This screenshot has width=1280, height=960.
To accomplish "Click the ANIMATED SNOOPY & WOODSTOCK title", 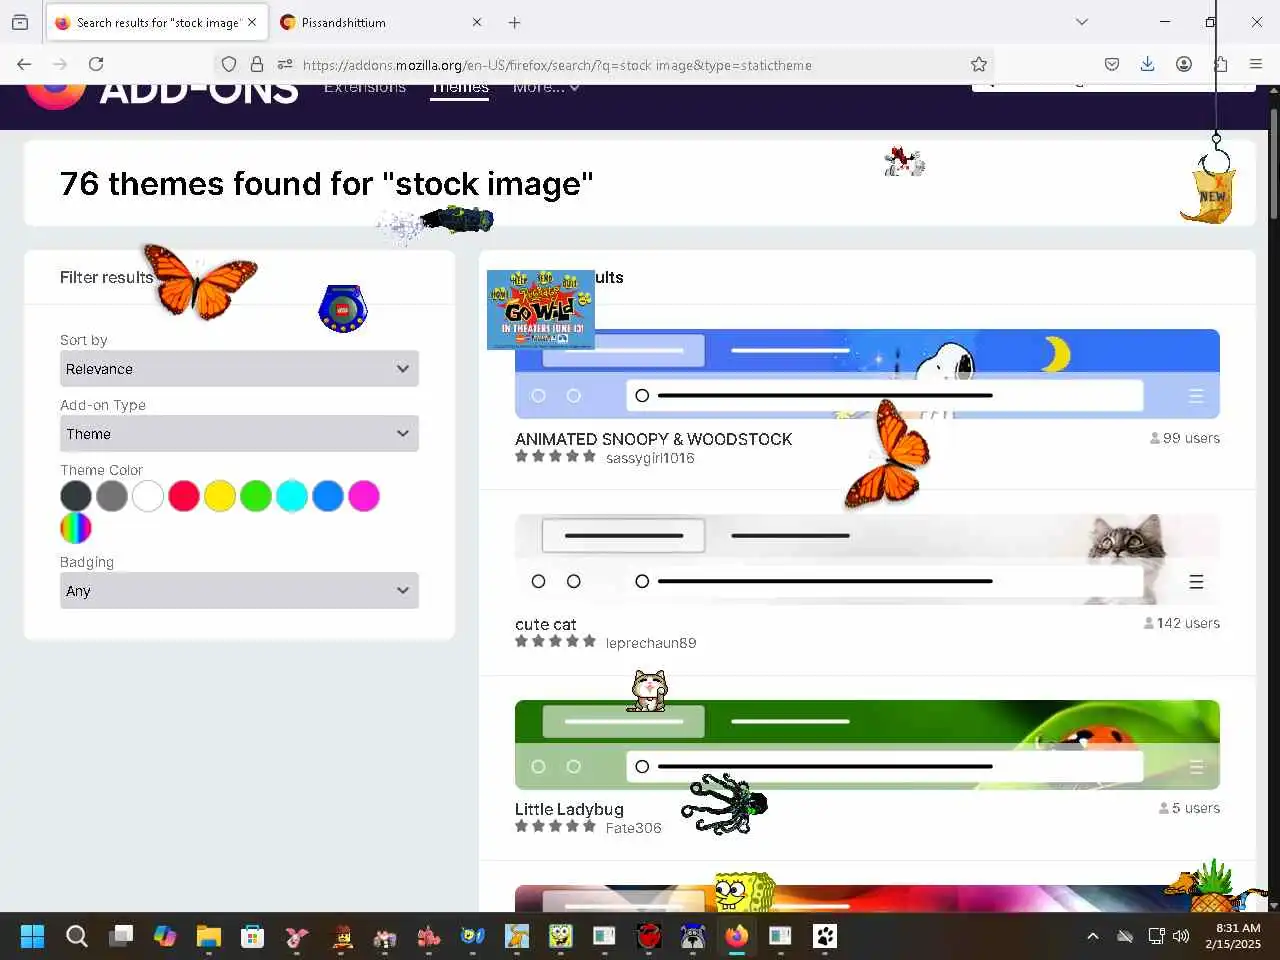I will 653,439.
